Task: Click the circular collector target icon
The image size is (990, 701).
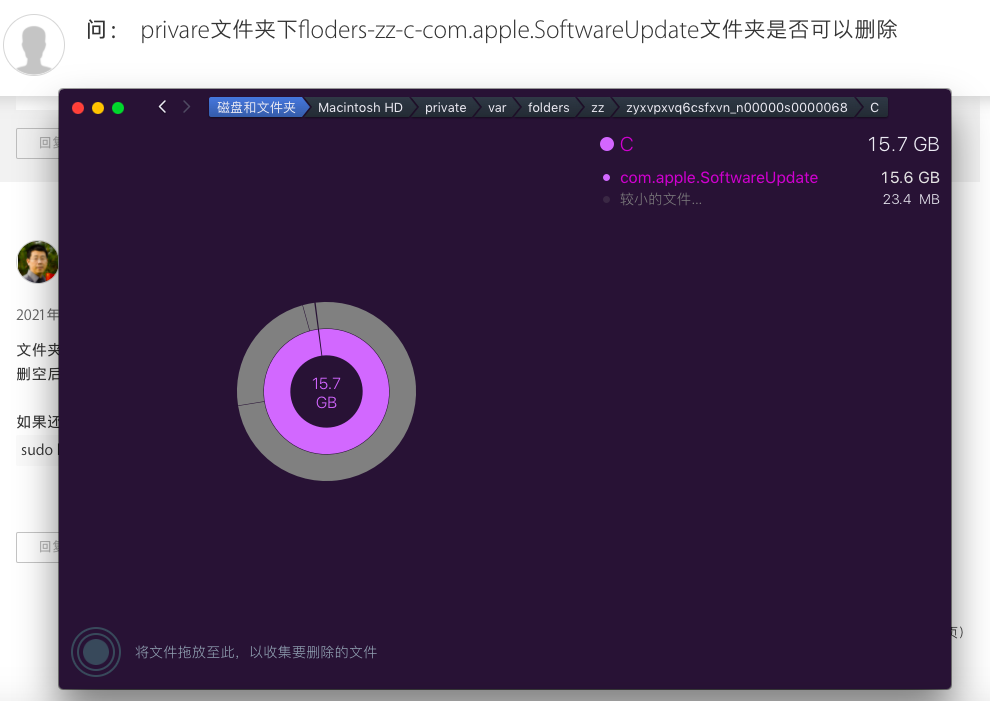Action: (x=96, y=652)
